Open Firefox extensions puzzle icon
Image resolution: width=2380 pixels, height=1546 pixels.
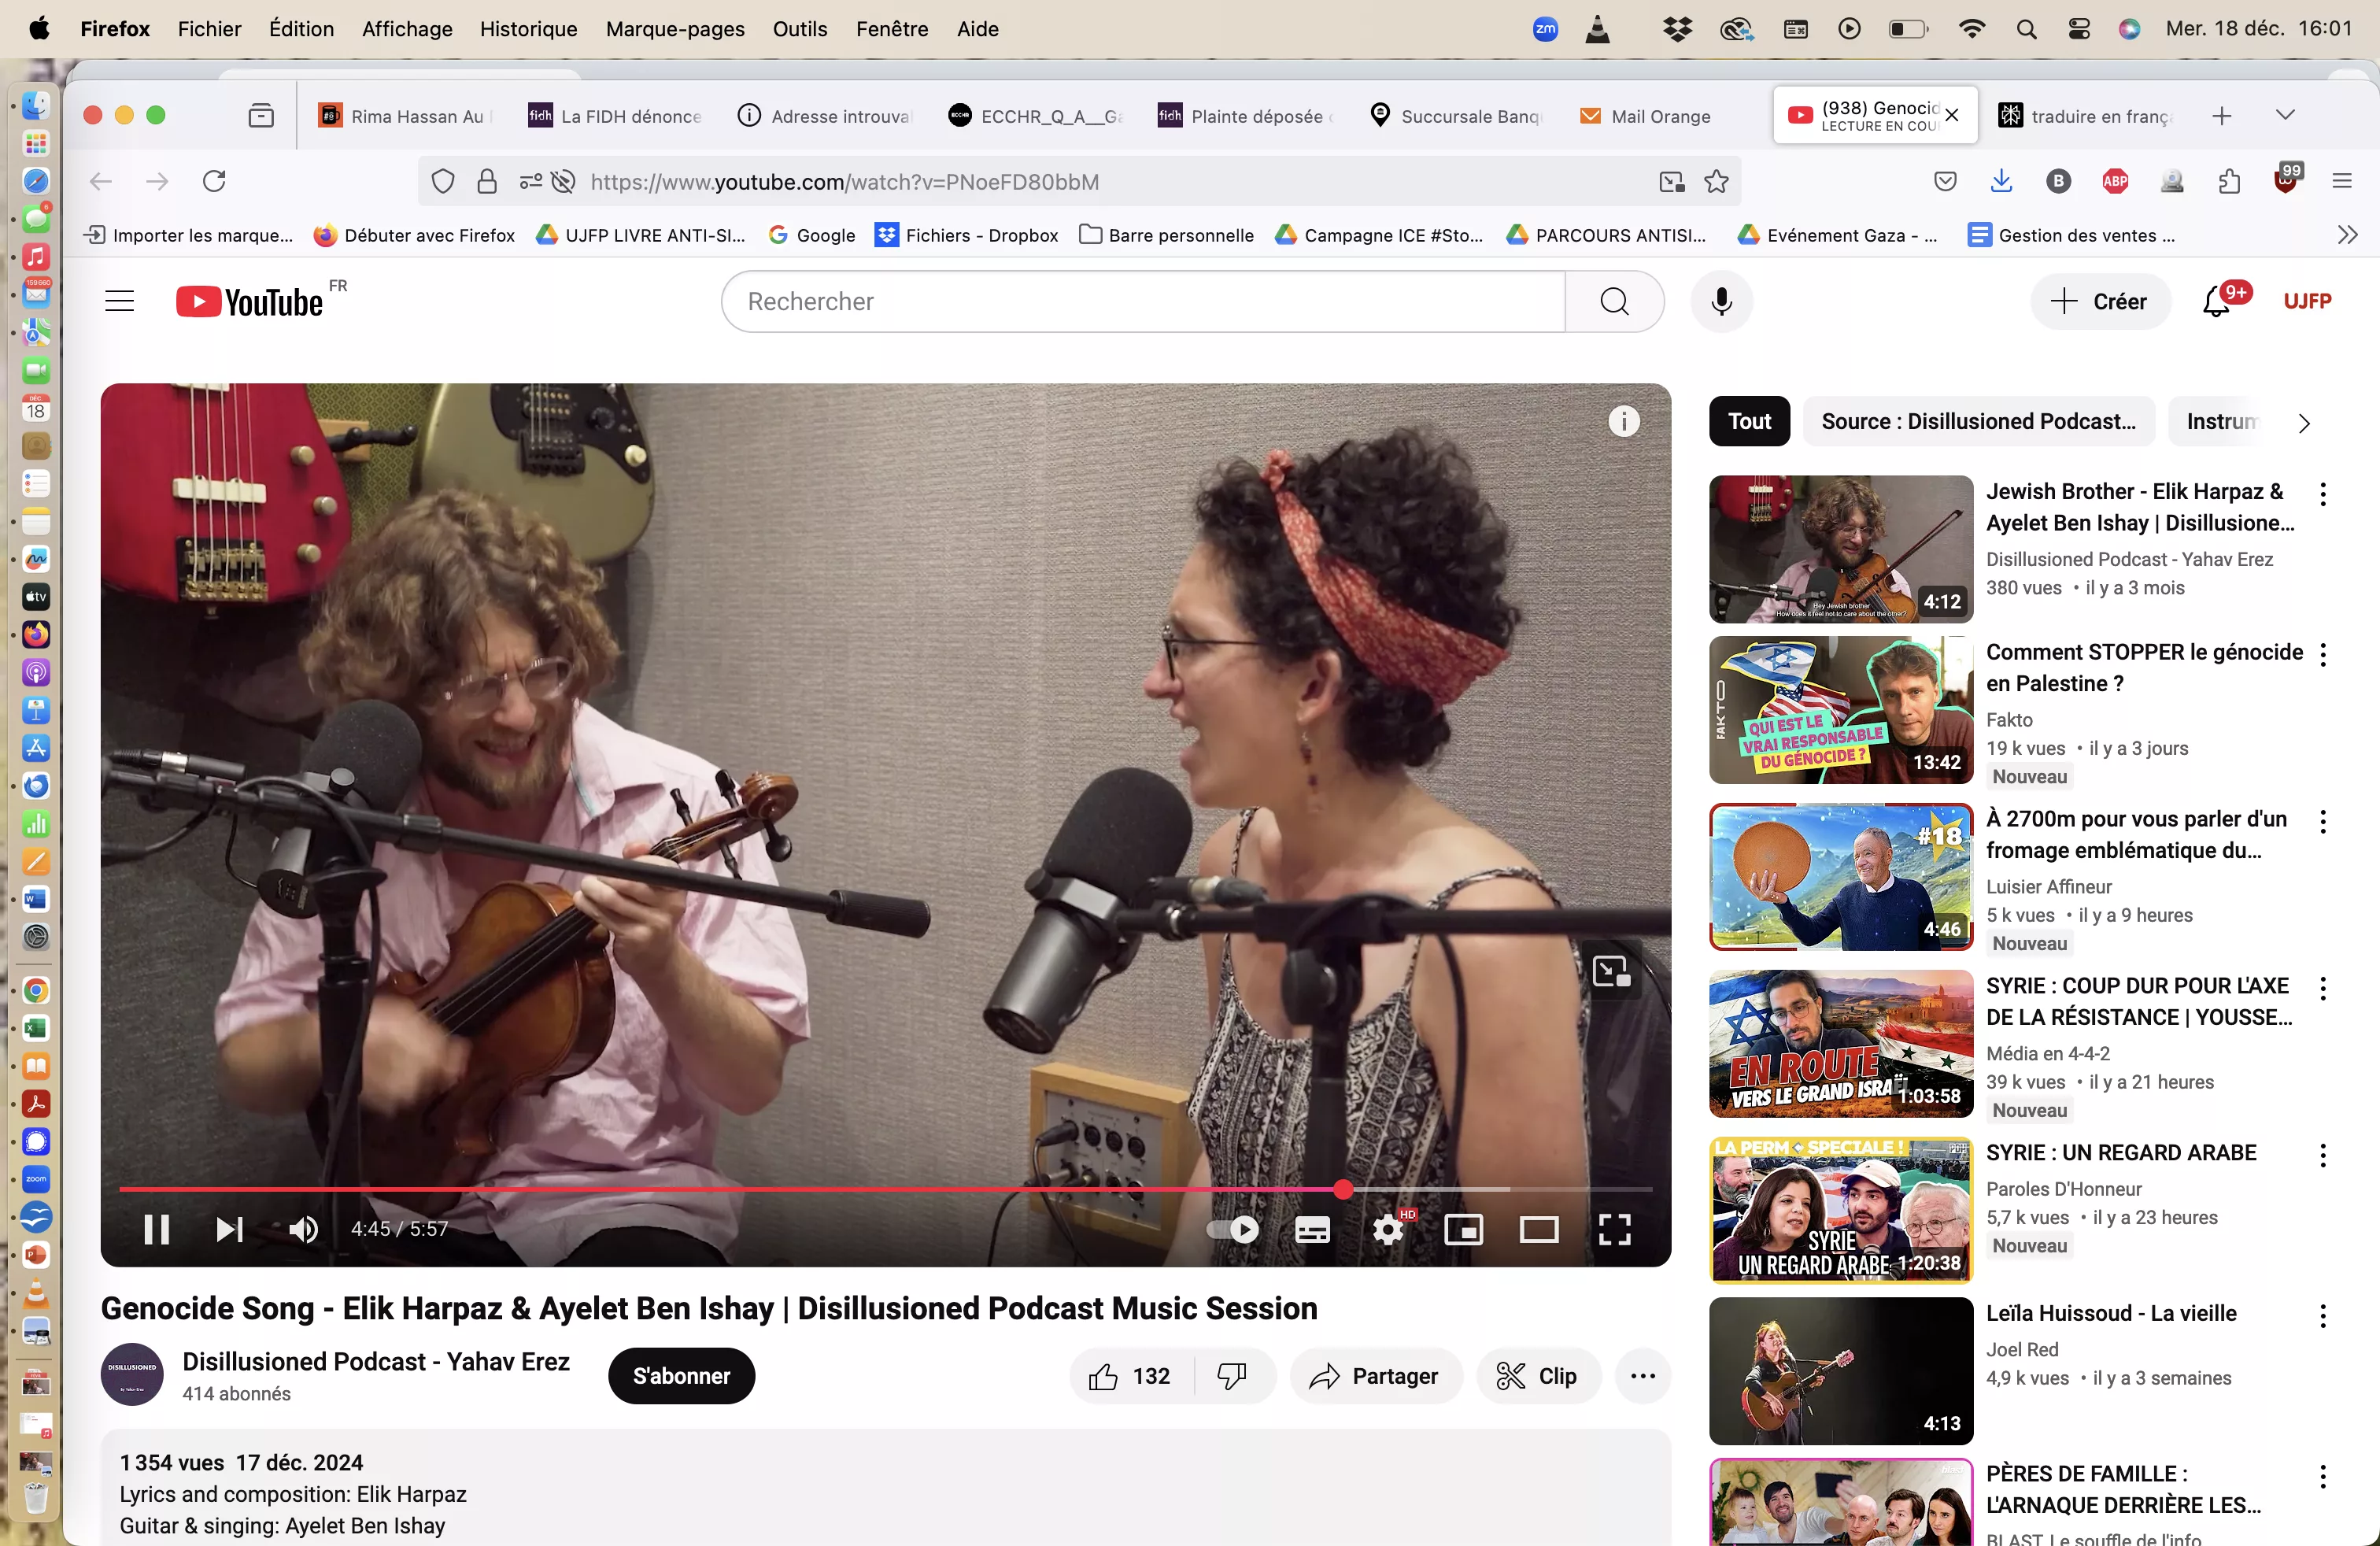coord(2229,181)
